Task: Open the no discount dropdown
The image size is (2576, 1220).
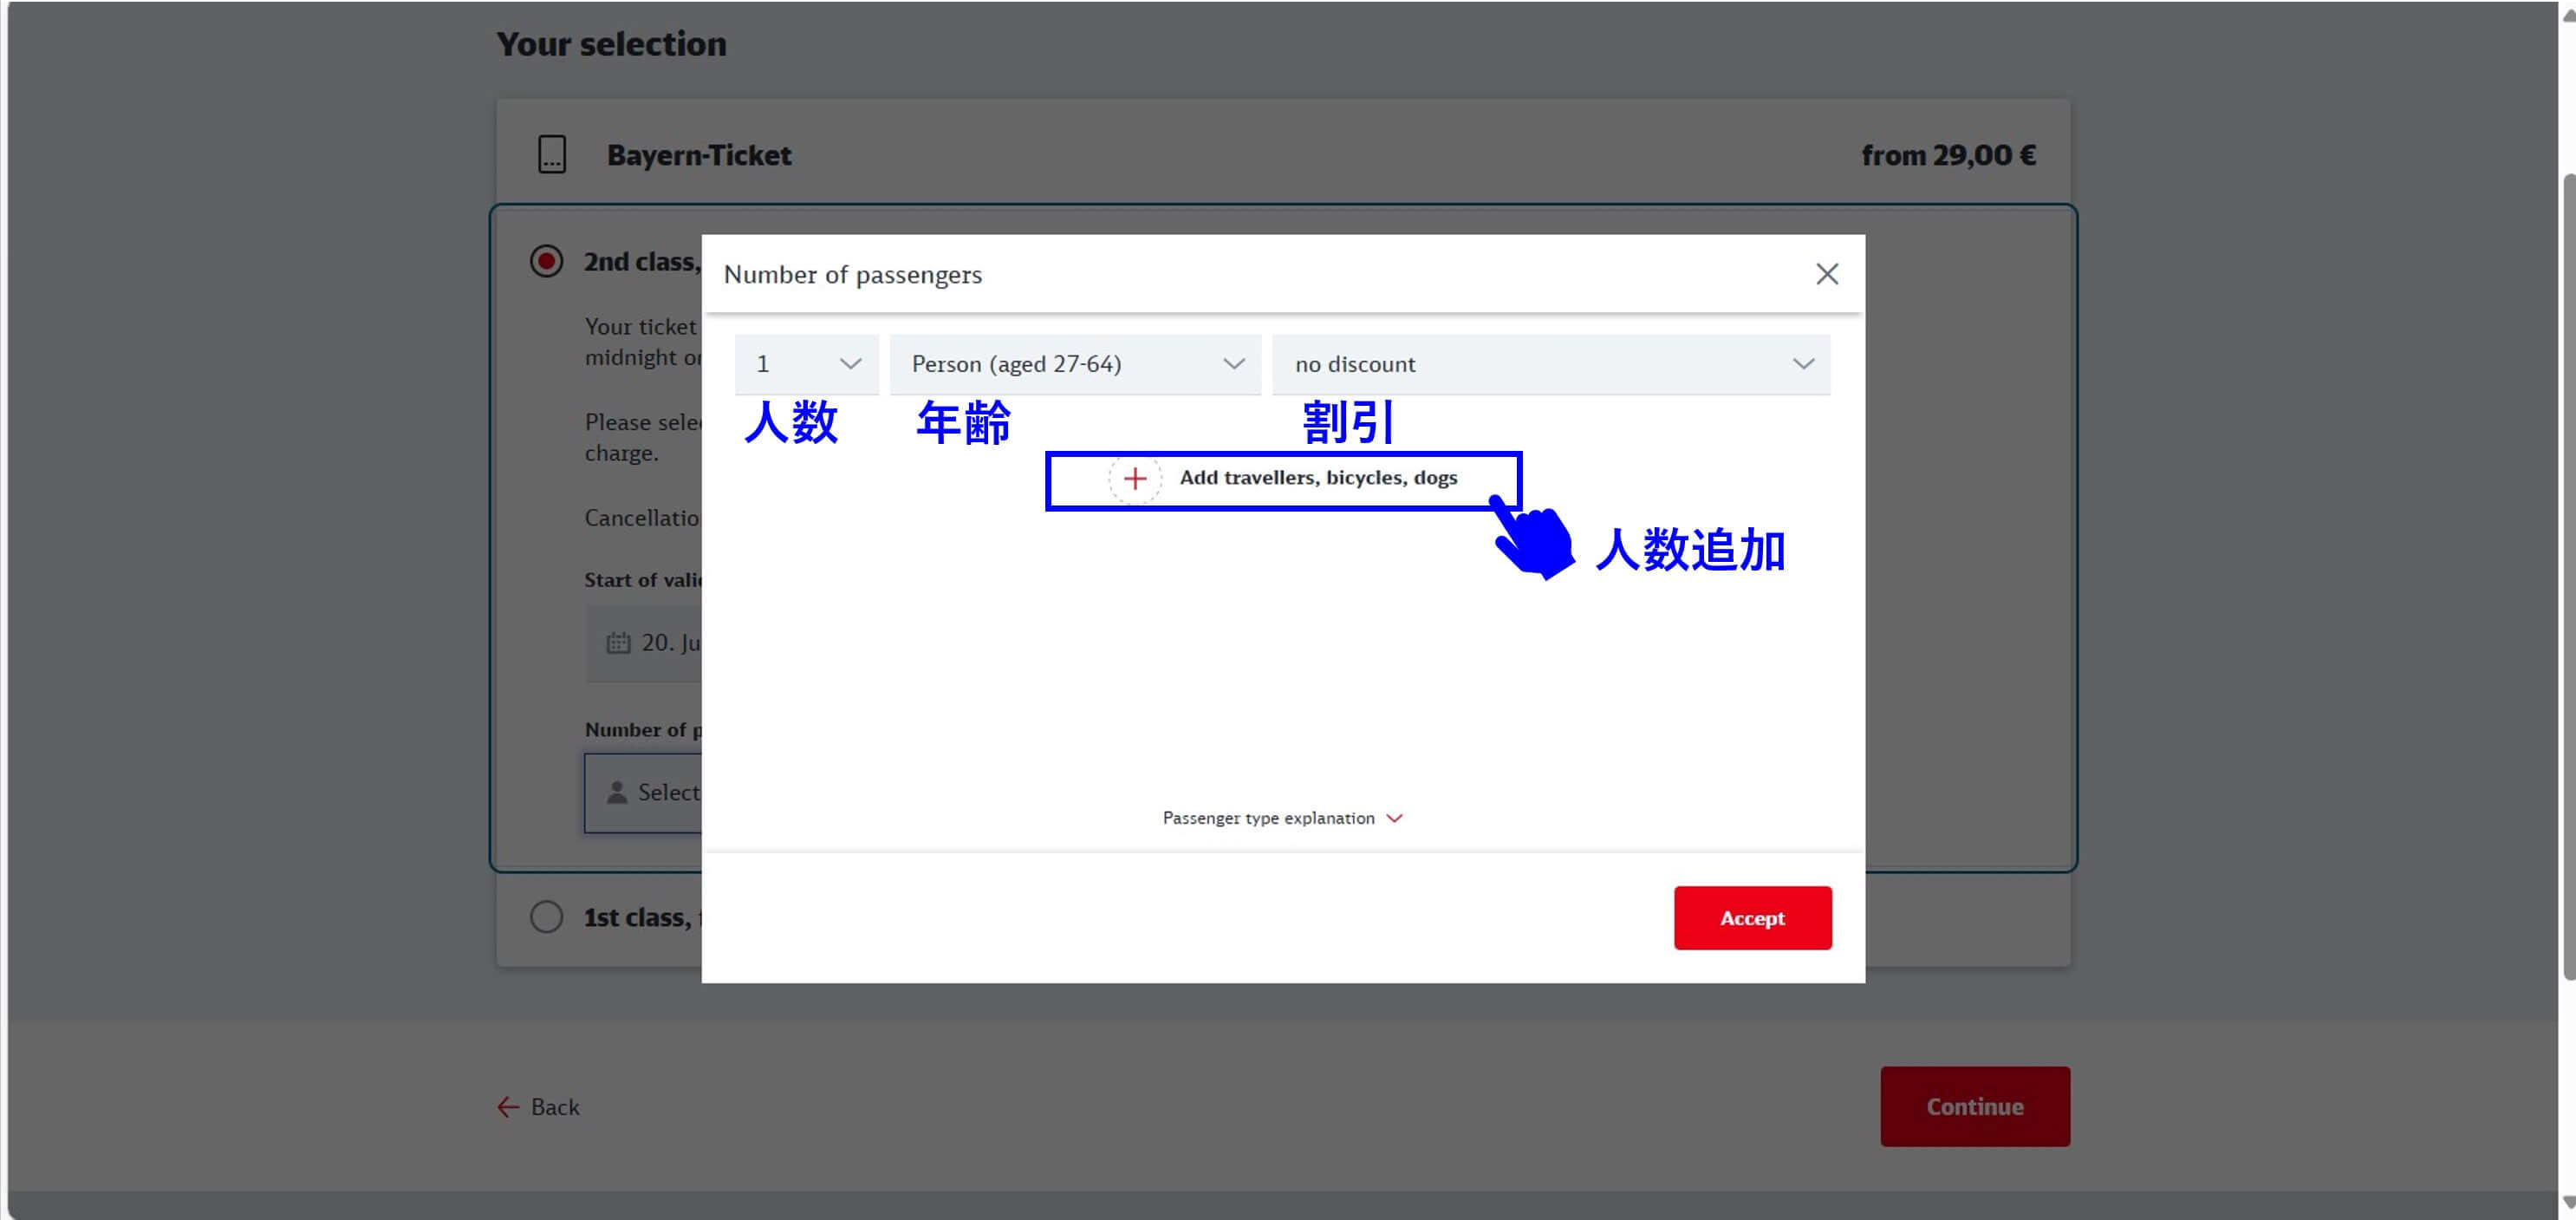Action: tap(1551, 364)
